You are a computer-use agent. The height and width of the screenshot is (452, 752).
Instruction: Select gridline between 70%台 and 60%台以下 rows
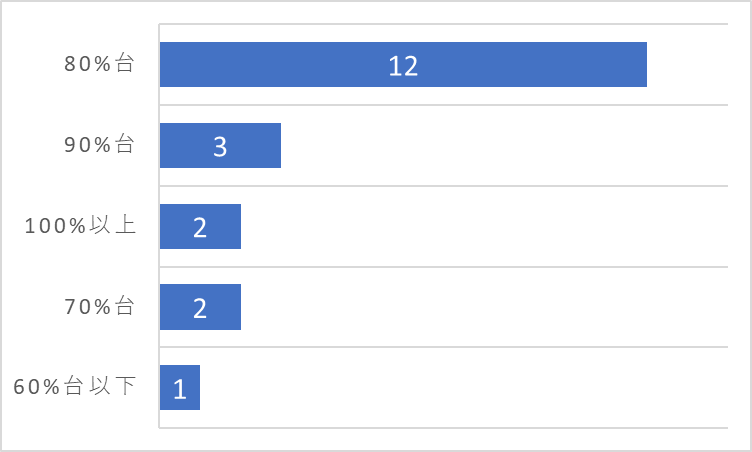[x=444, y=347]
